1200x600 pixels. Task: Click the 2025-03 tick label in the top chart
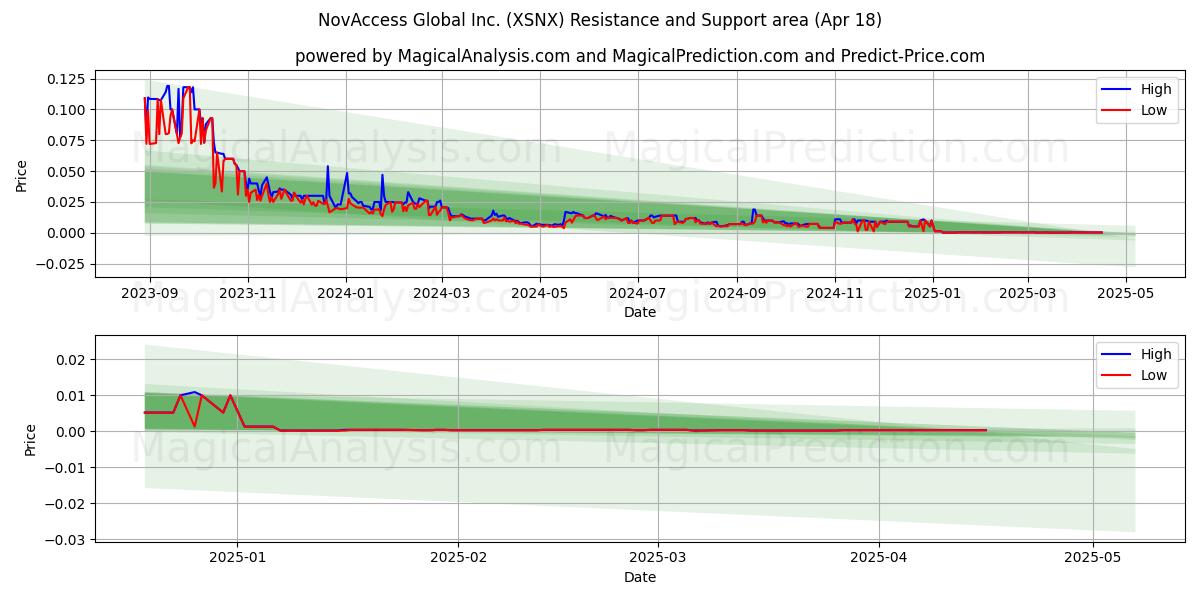point(1028,294)
